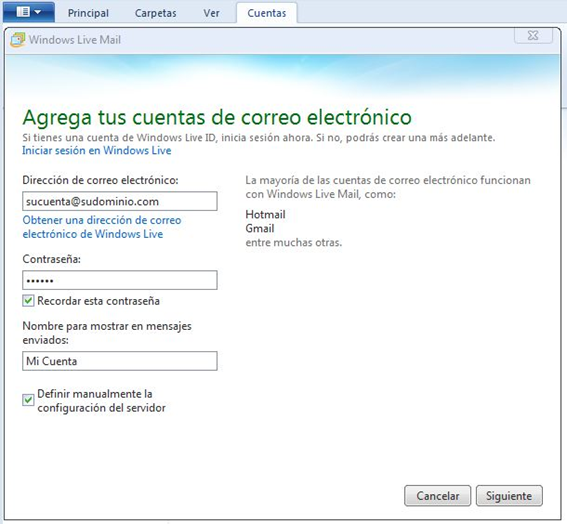Click the Siguiente button
This screenshot has width=567, height=524.
(509, 495)
